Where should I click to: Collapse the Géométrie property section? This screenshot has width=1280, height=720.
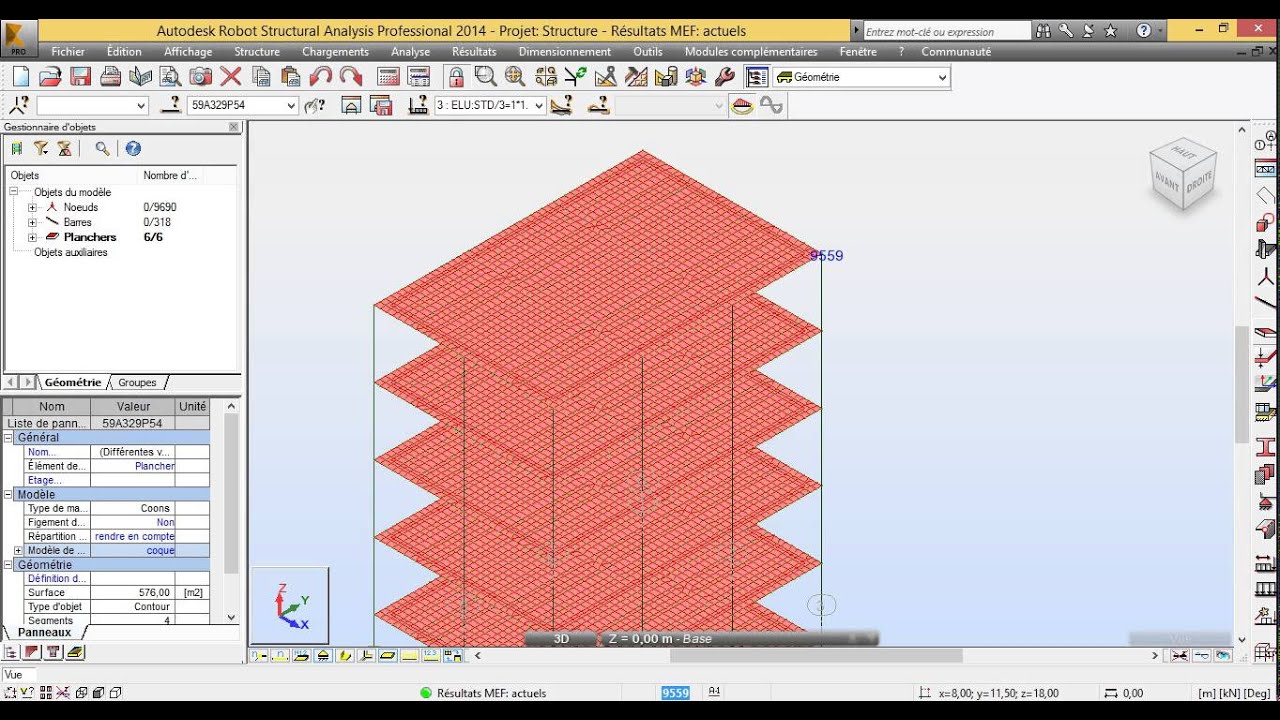pos(9,565)
